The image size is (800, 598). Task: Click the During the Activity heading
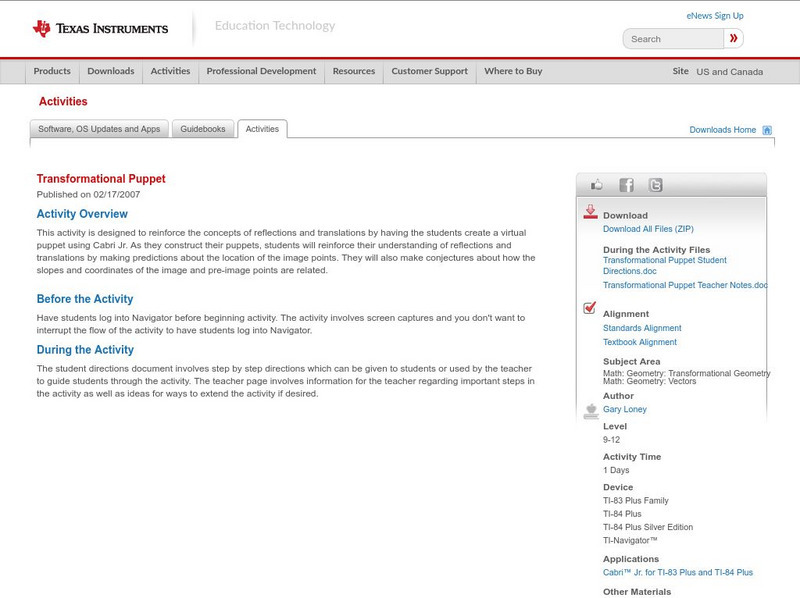85,350
